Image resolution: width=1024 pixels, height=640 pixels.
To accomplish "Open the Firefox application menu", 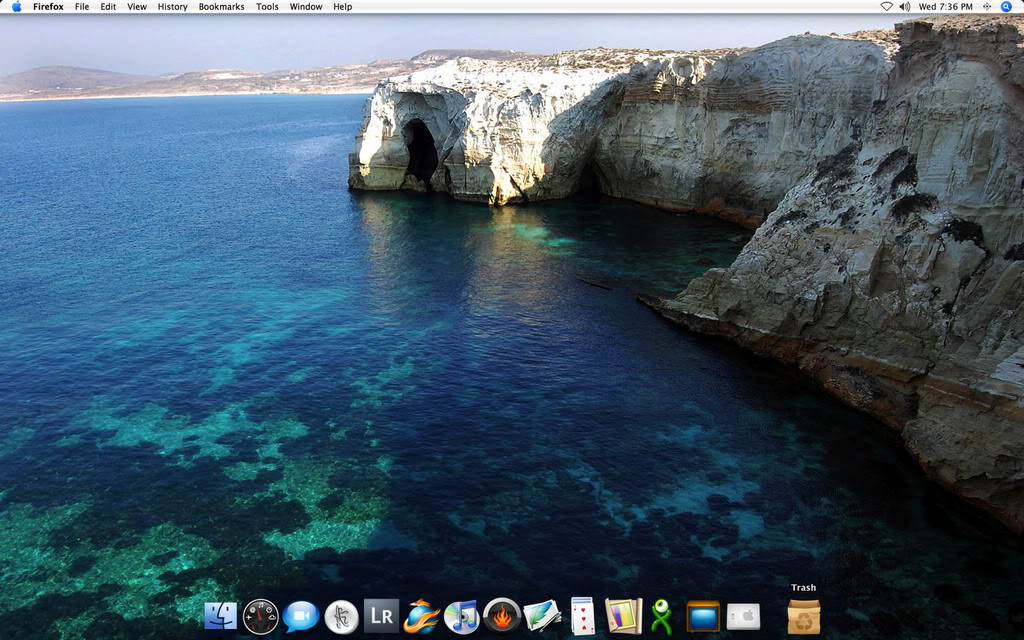I will tap(48, 7).
